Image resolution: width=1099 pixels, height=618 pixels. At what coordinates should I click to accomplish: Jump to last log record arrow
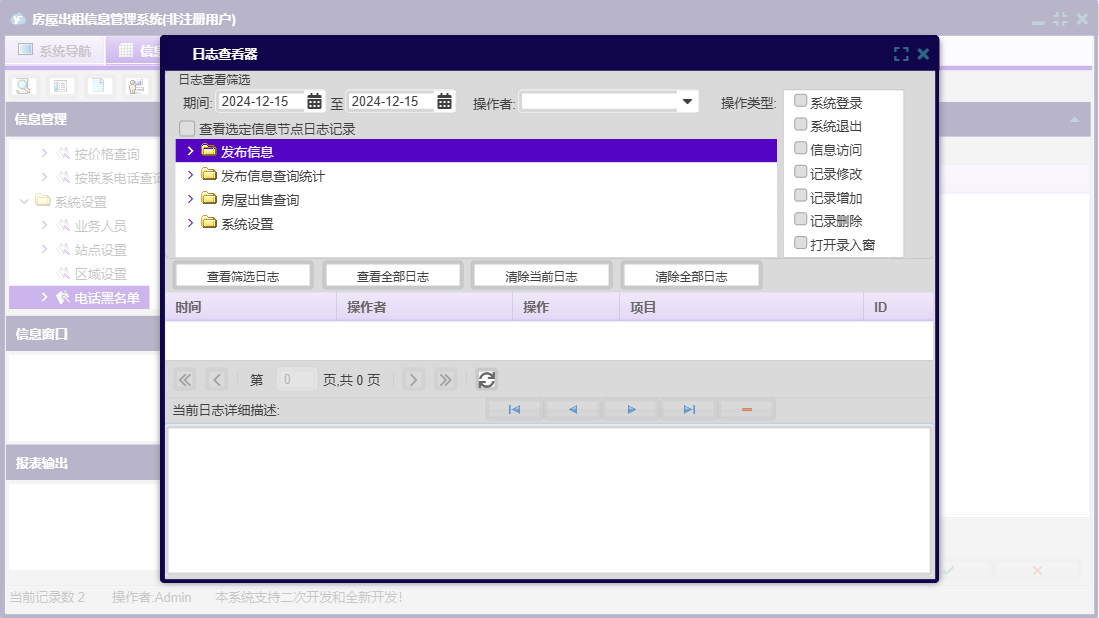pos(689,409)
